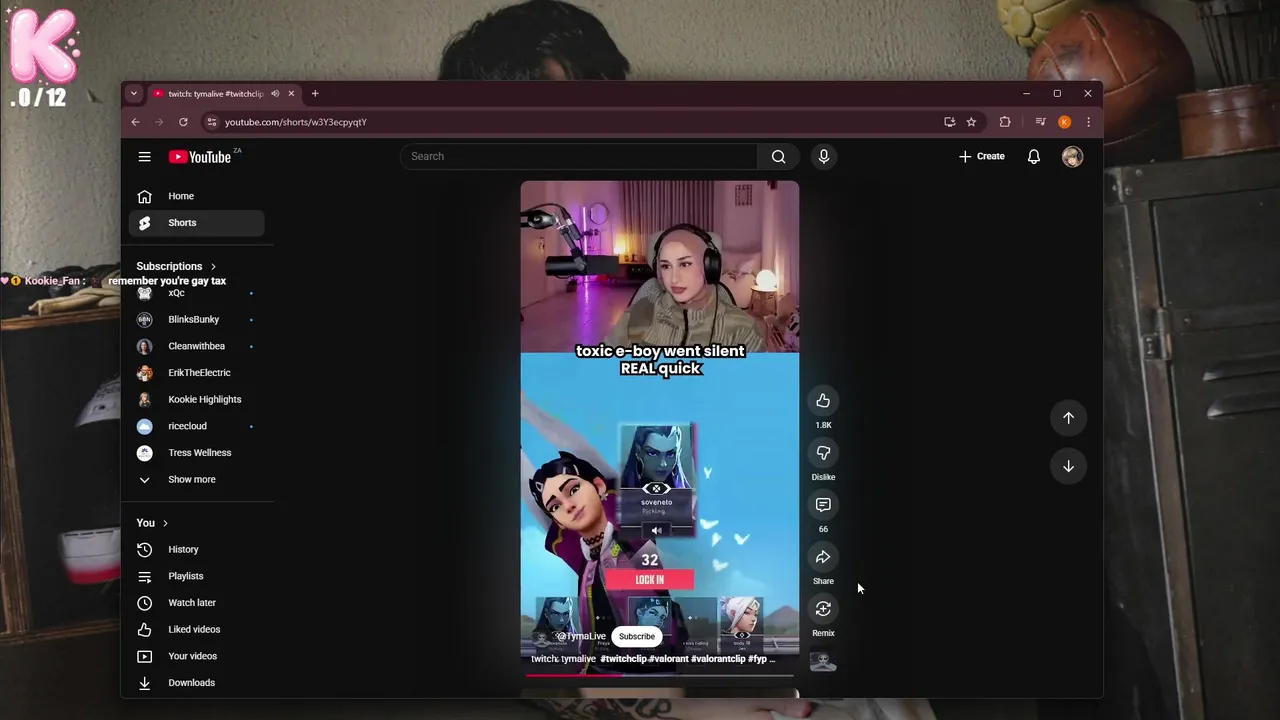
Task: Open Home in the sidebar
Action: click(196, 196)
